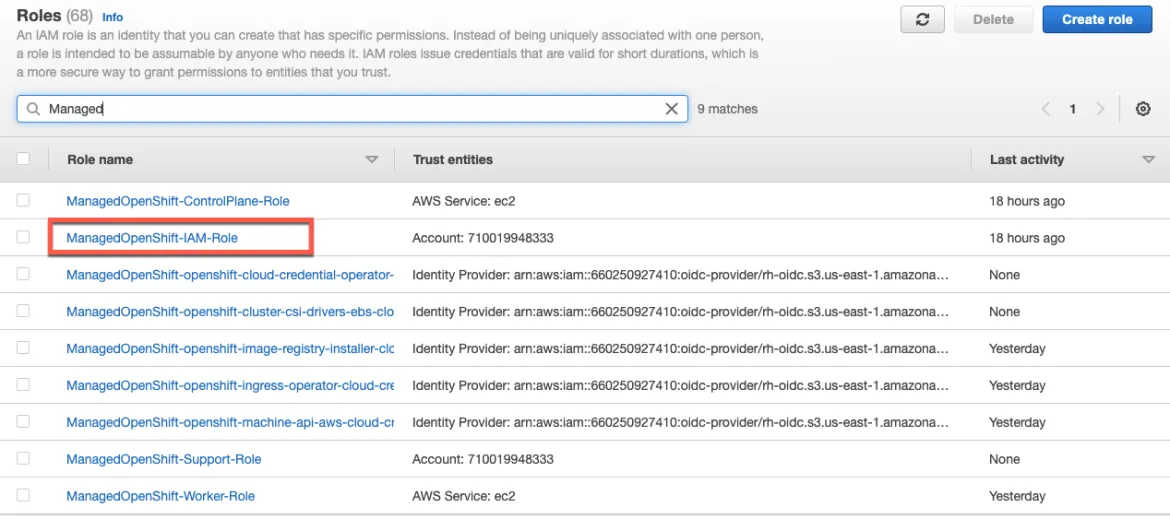Toggle the select-all roles checkbox
This screenshot has width=1170, height=519.
23,159
